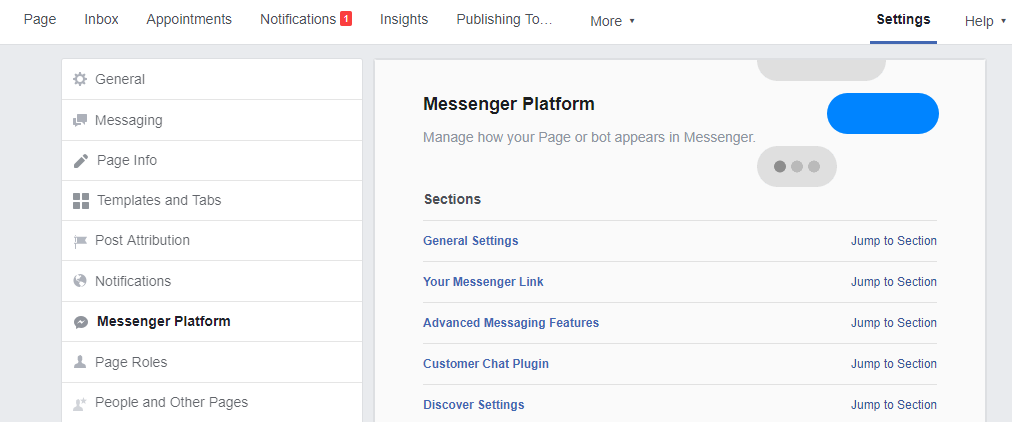Screen dimensions: 1012x422
Task: Jump to Section for Discover Settings
Action: click(894, 405)
